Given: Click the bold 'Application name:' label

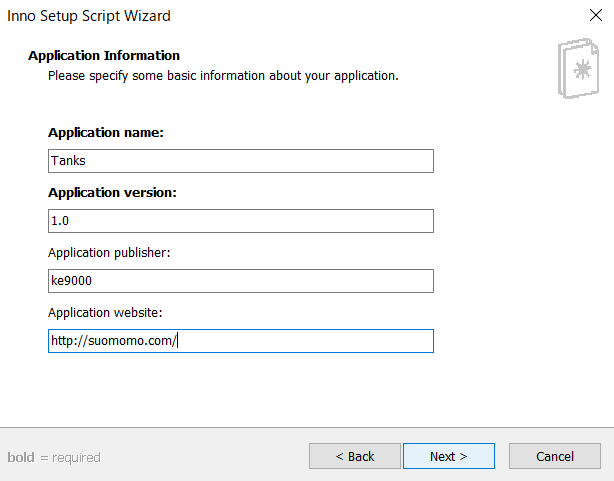Looking at the screenshot, I should click(x=106, y=133).
